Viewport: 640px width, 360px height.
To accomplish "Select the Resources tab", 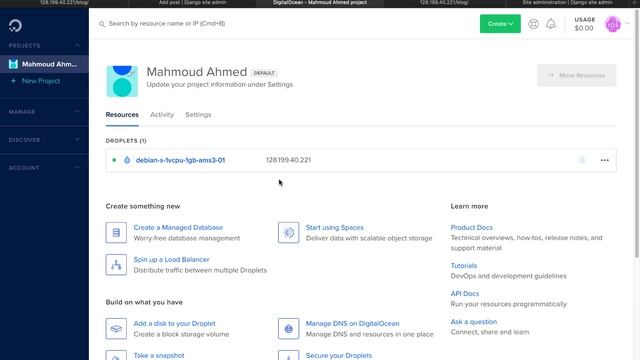I will tap(122, 115).
